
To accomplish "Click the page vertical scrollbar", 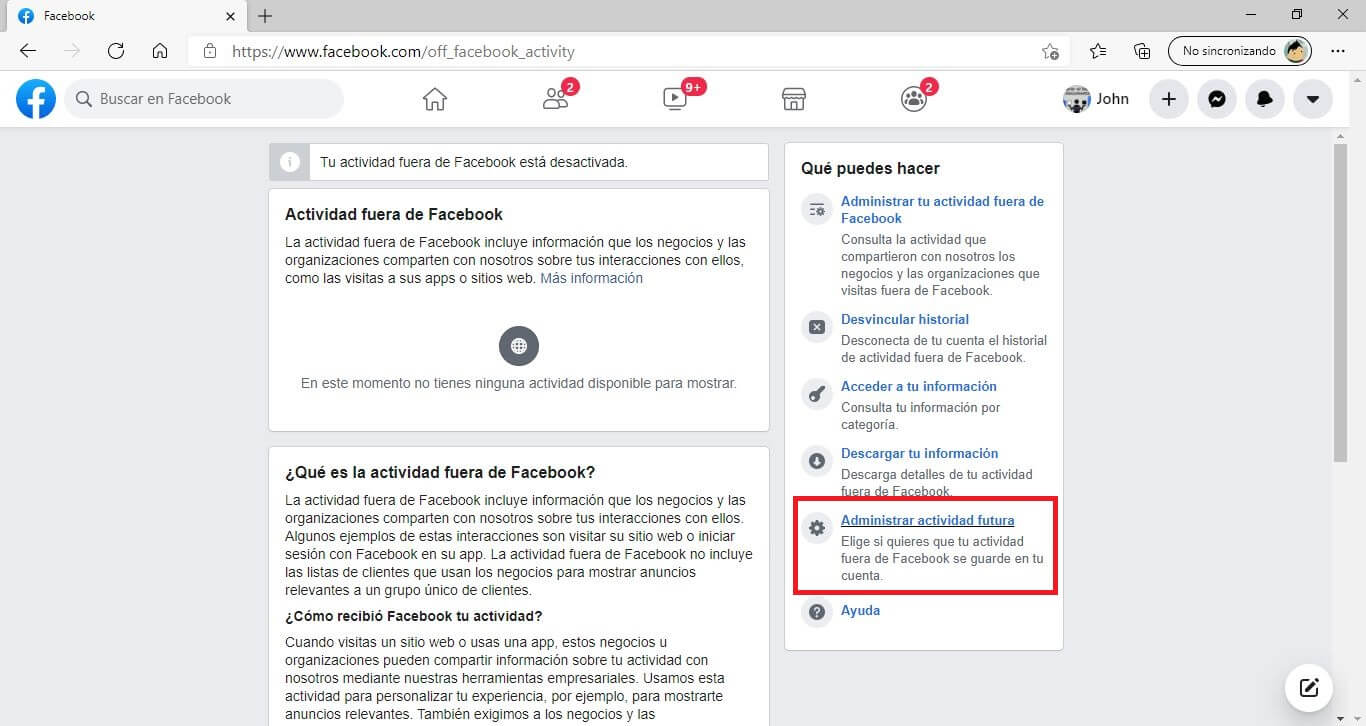I will [1341, 303].
